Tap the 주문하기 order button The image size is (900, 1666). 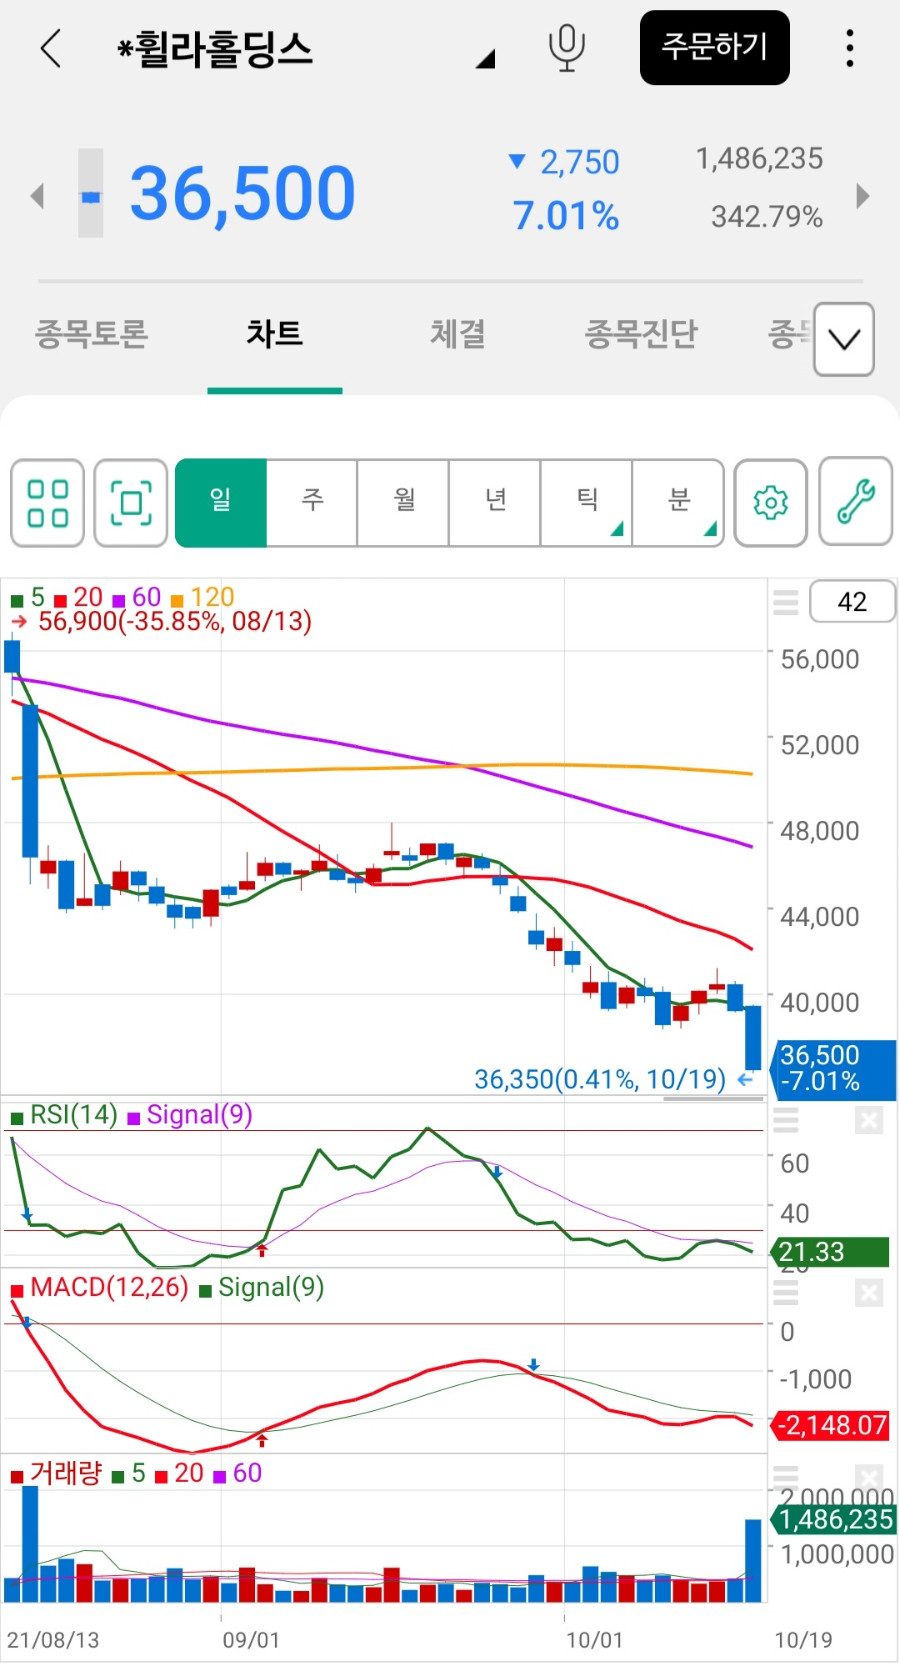tap(715, 47)
